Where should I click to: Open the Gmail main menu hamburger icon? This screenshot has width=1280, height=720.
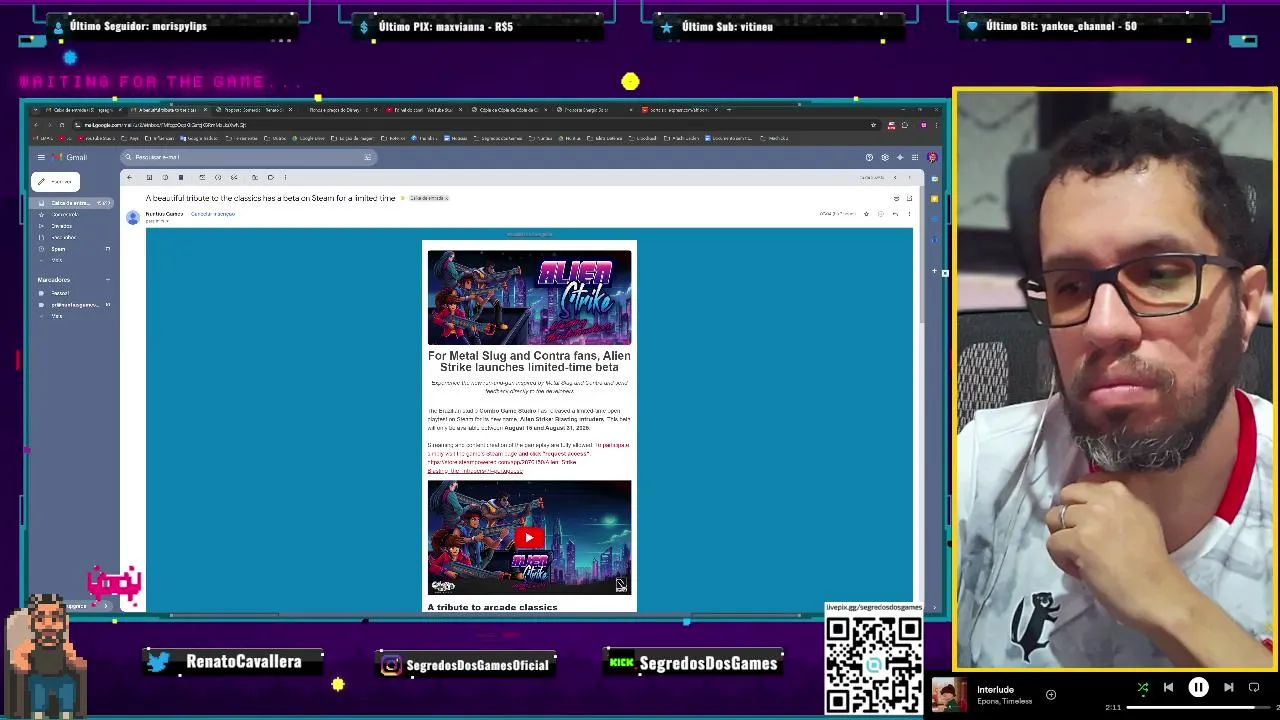pyautogui.click(x=41, y=157)
